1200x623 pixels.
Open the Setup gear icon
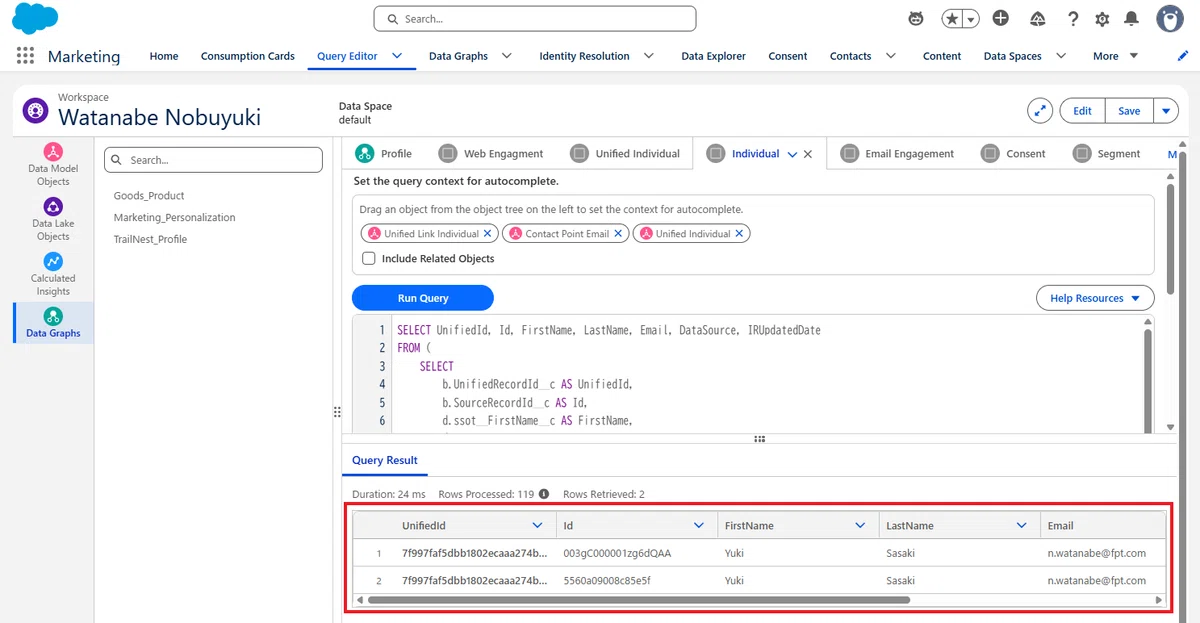pos(1102,18)
